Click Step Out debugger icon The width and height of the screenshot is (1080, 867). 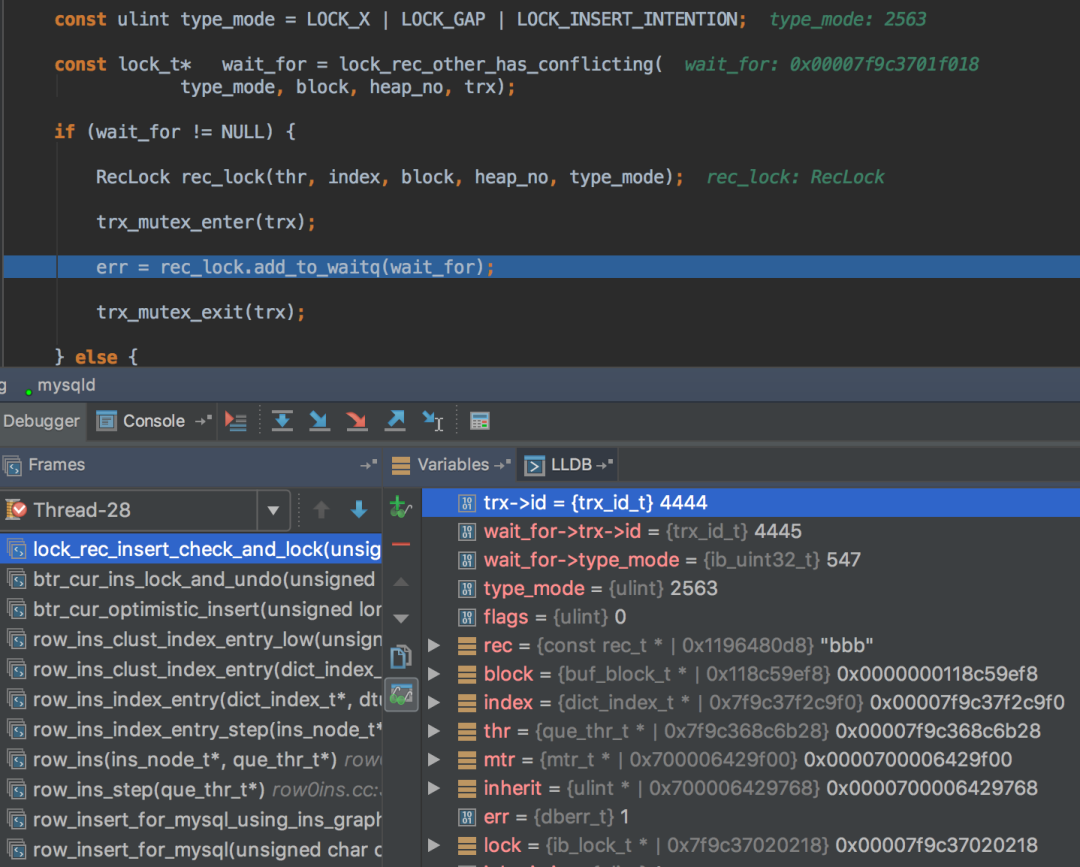coord(395,421)
